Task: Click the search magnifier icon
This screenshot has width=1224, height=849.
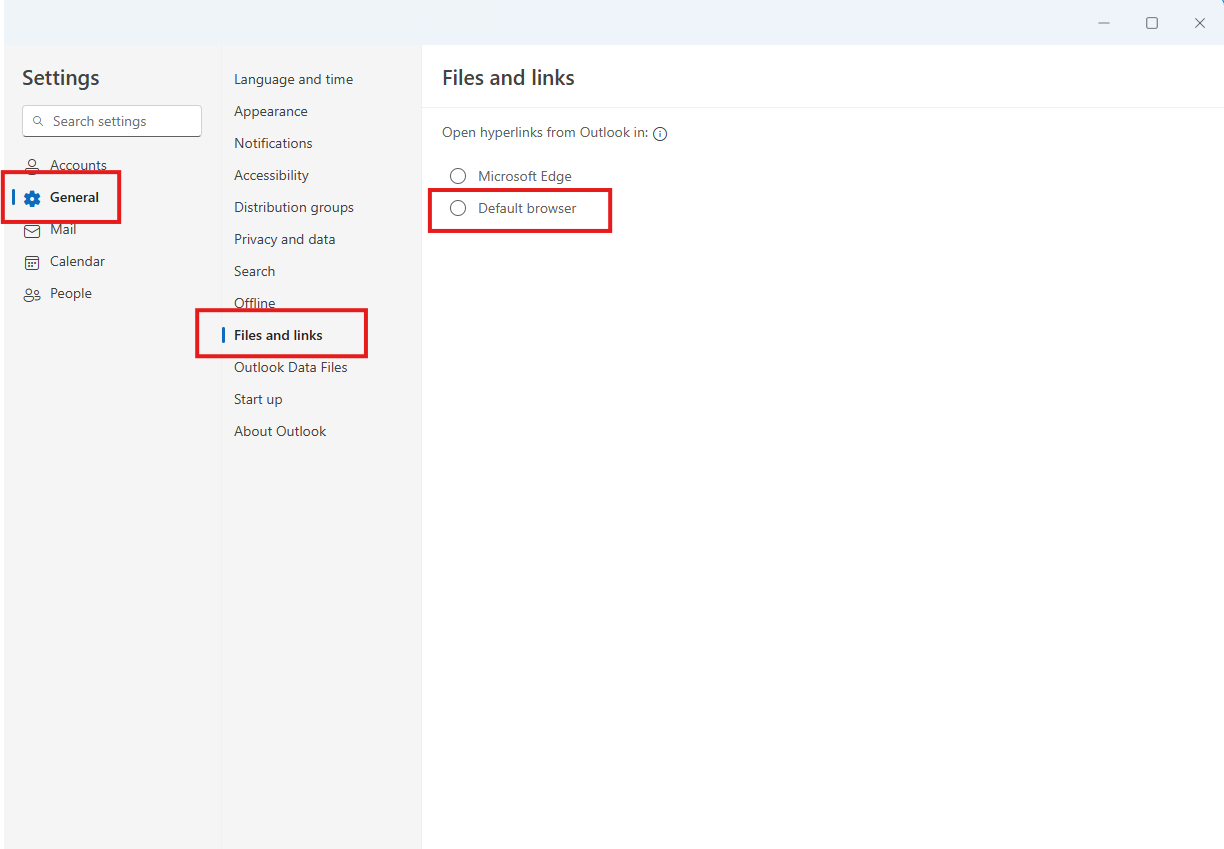Action: pos(38,121)
